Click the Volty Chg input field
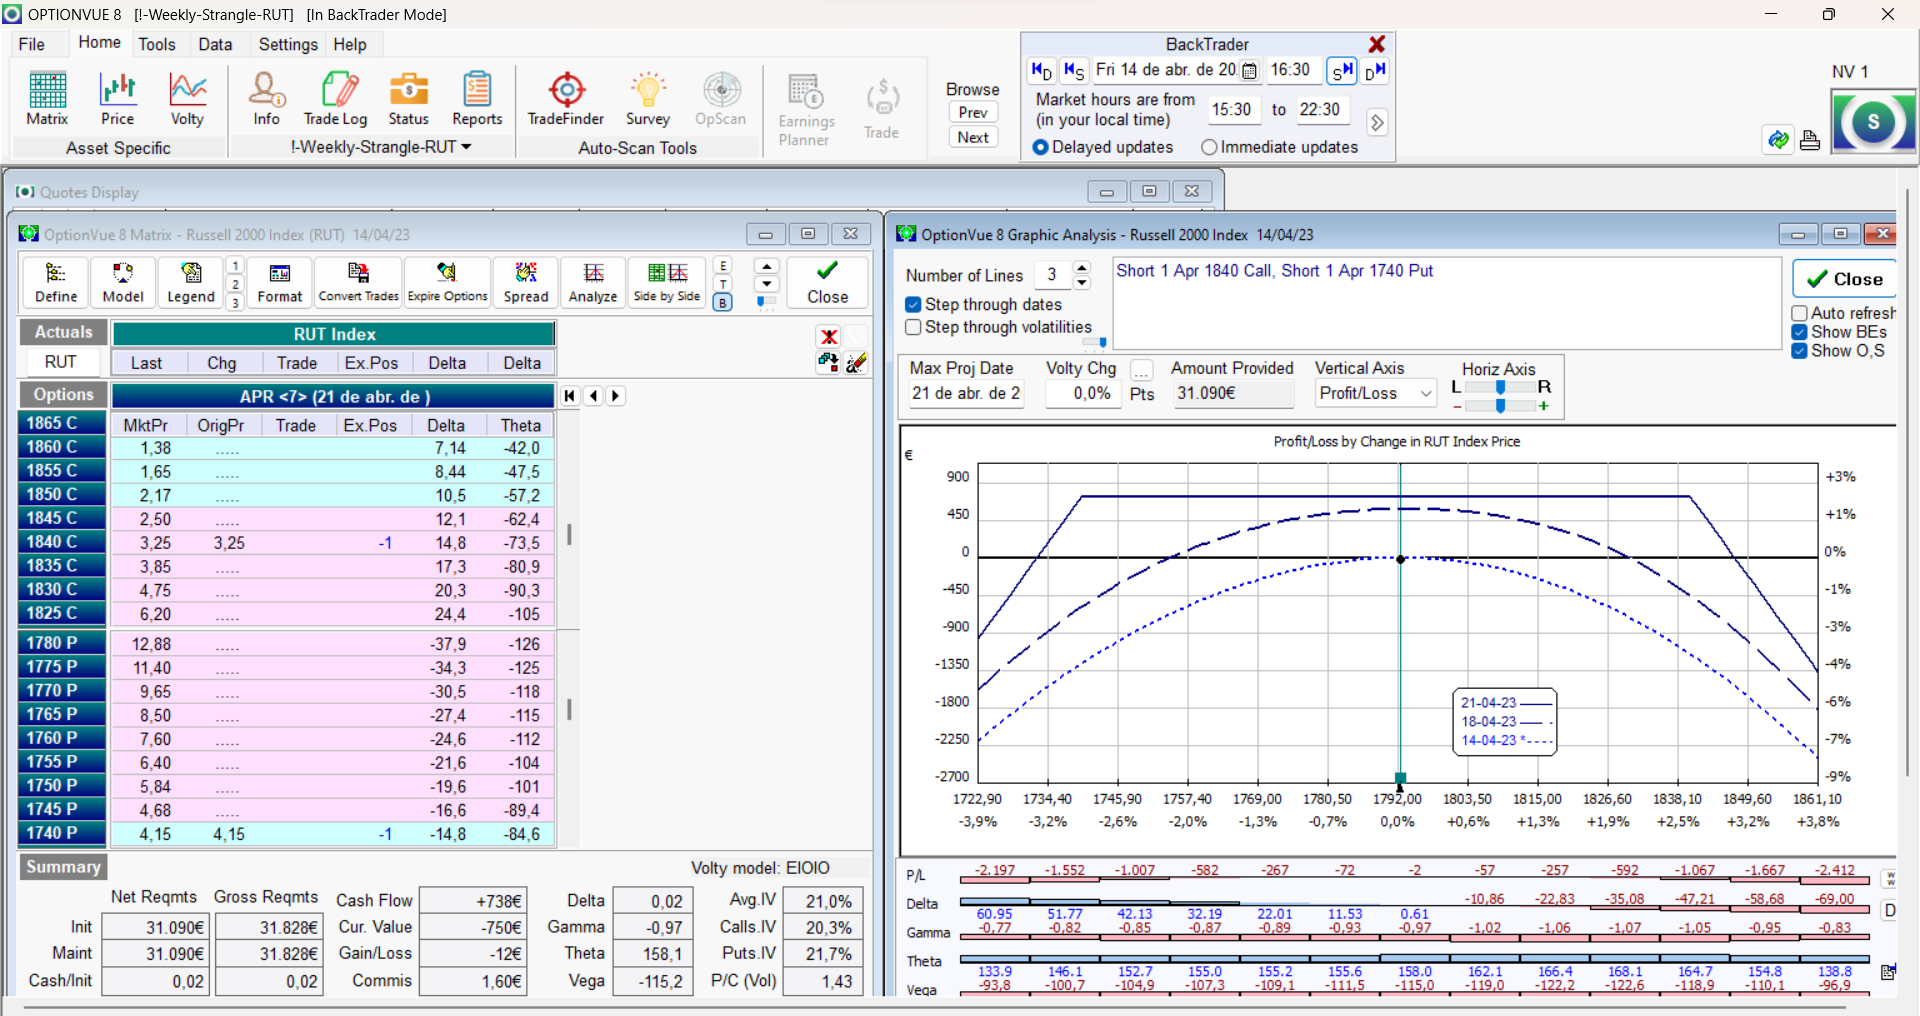1920x1016 pixels. click(x=1083, y=394)
